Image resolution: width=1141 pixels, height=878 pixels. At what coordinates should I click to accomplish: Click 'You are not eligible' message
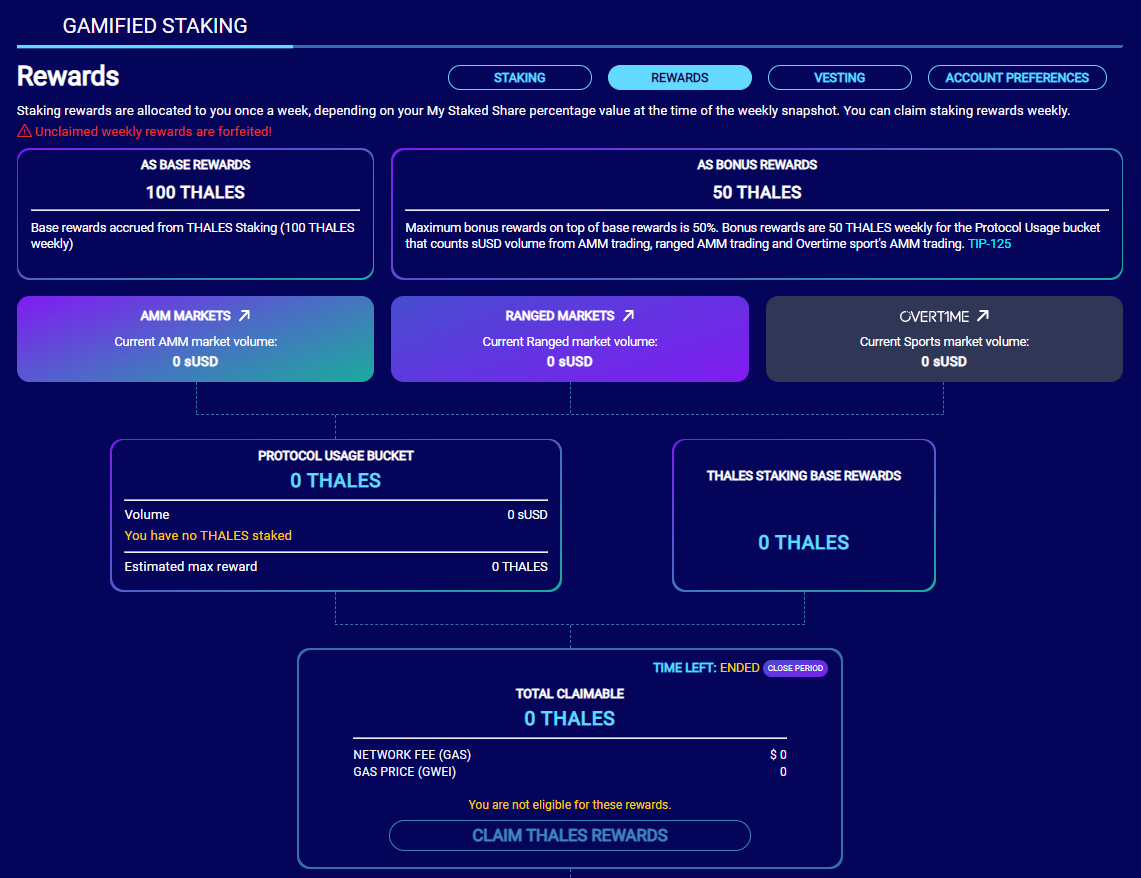[x=570, y=805]
